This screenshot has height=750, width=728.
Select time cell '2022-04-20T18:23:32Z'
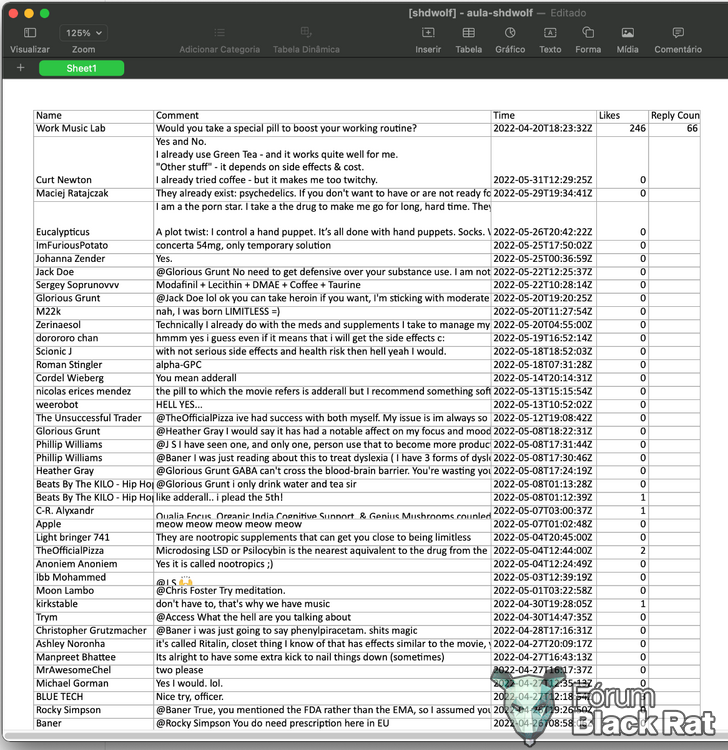coord(543,129)
